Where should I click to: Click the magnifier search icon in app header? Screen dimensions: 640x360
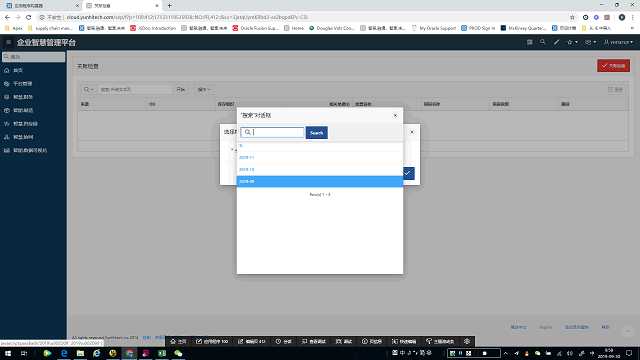(542, 42)
